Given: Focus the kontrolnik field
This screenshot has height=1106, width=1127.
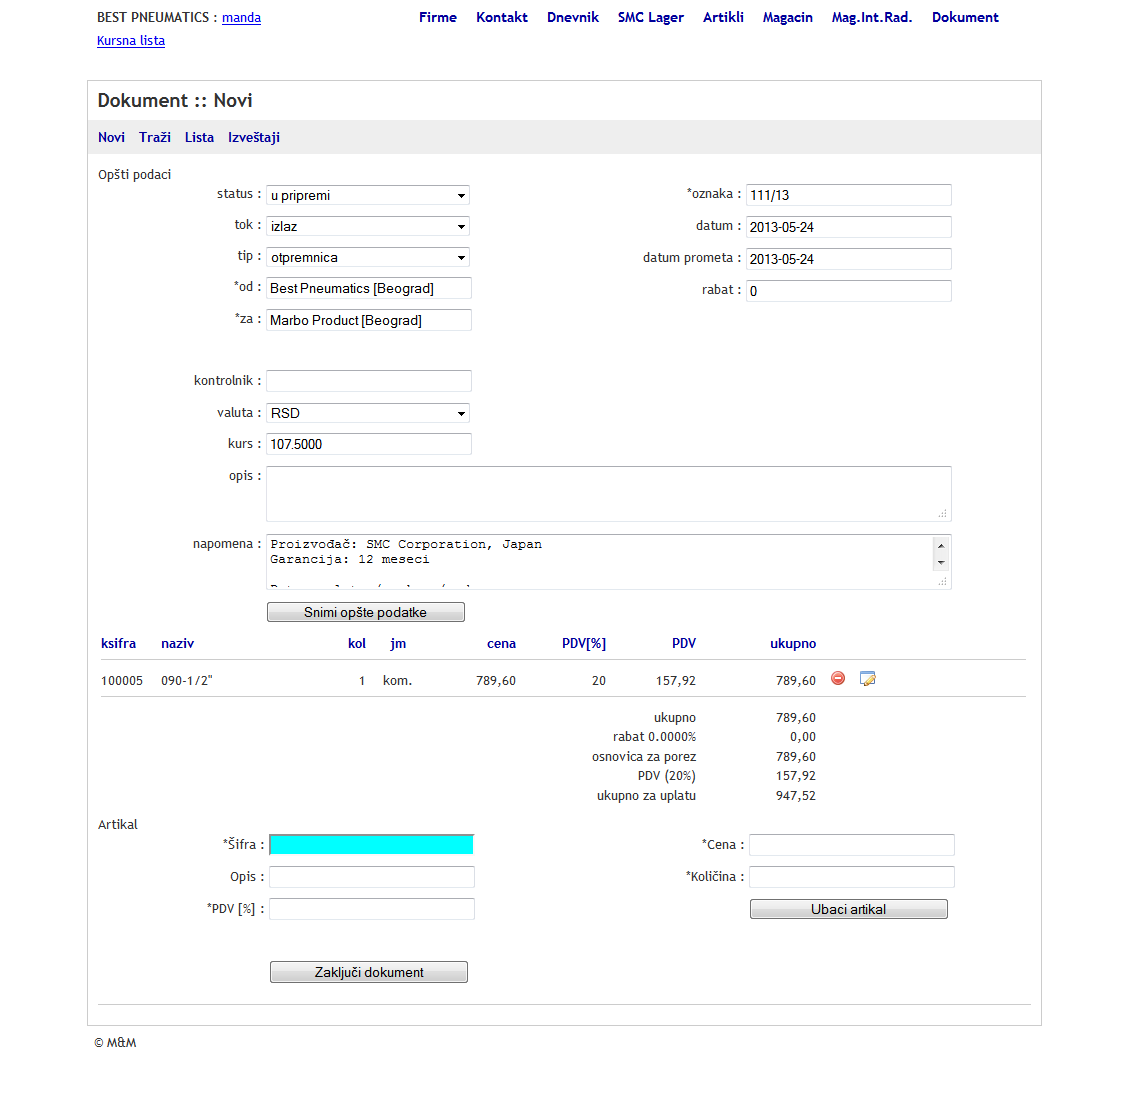Looking at the screenshot, I should tap(369, 381).
